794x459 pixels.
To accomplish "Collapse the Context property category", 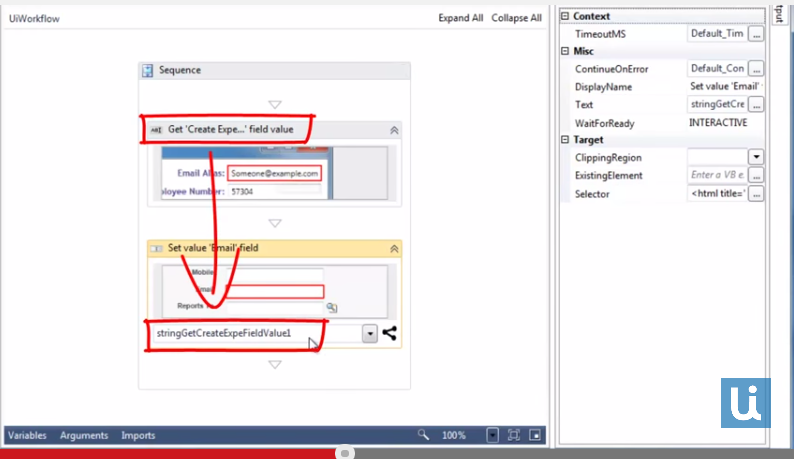I will coord(565,16).
